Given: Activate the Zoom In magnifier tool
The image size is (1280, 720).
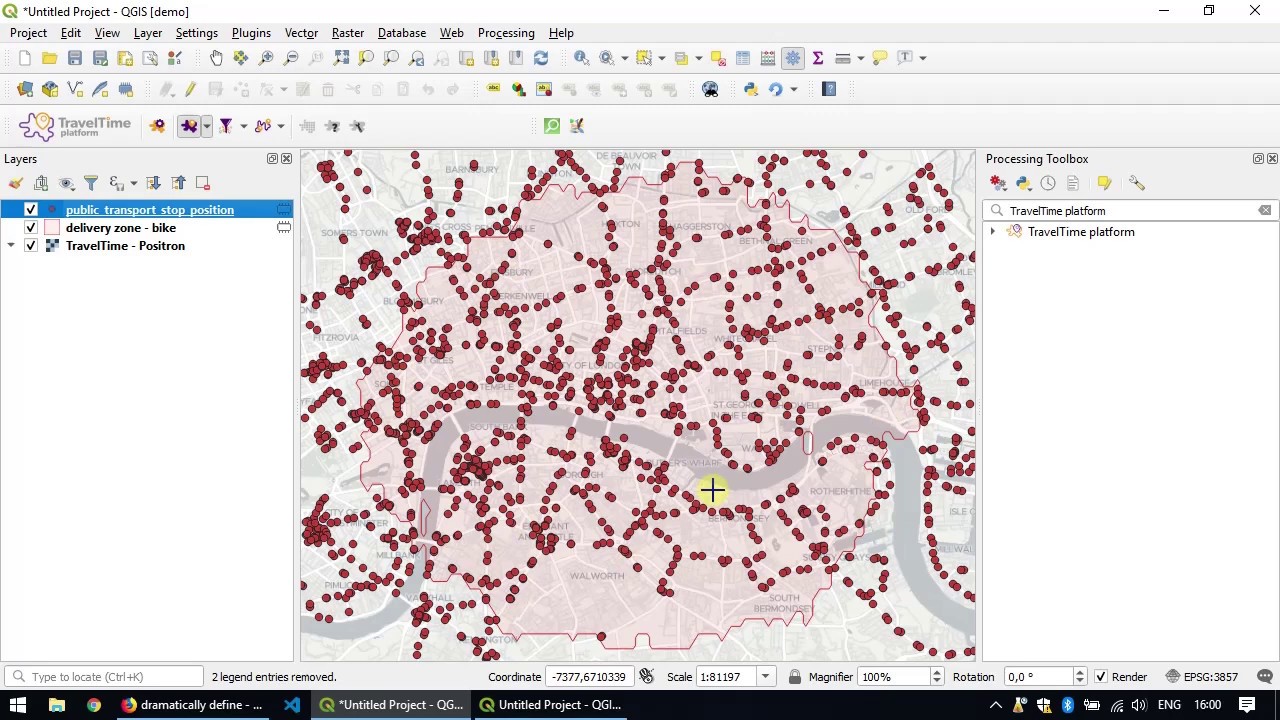Looking at the screenshot, I should 266,58.
